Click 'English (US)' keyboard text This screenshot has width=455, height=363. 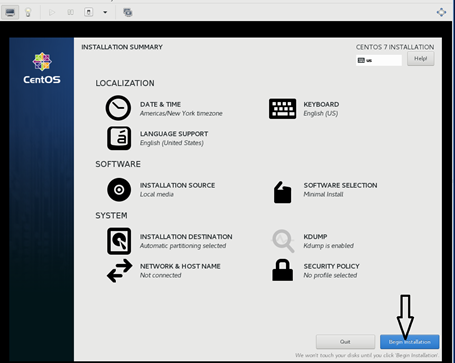[321, 114]
